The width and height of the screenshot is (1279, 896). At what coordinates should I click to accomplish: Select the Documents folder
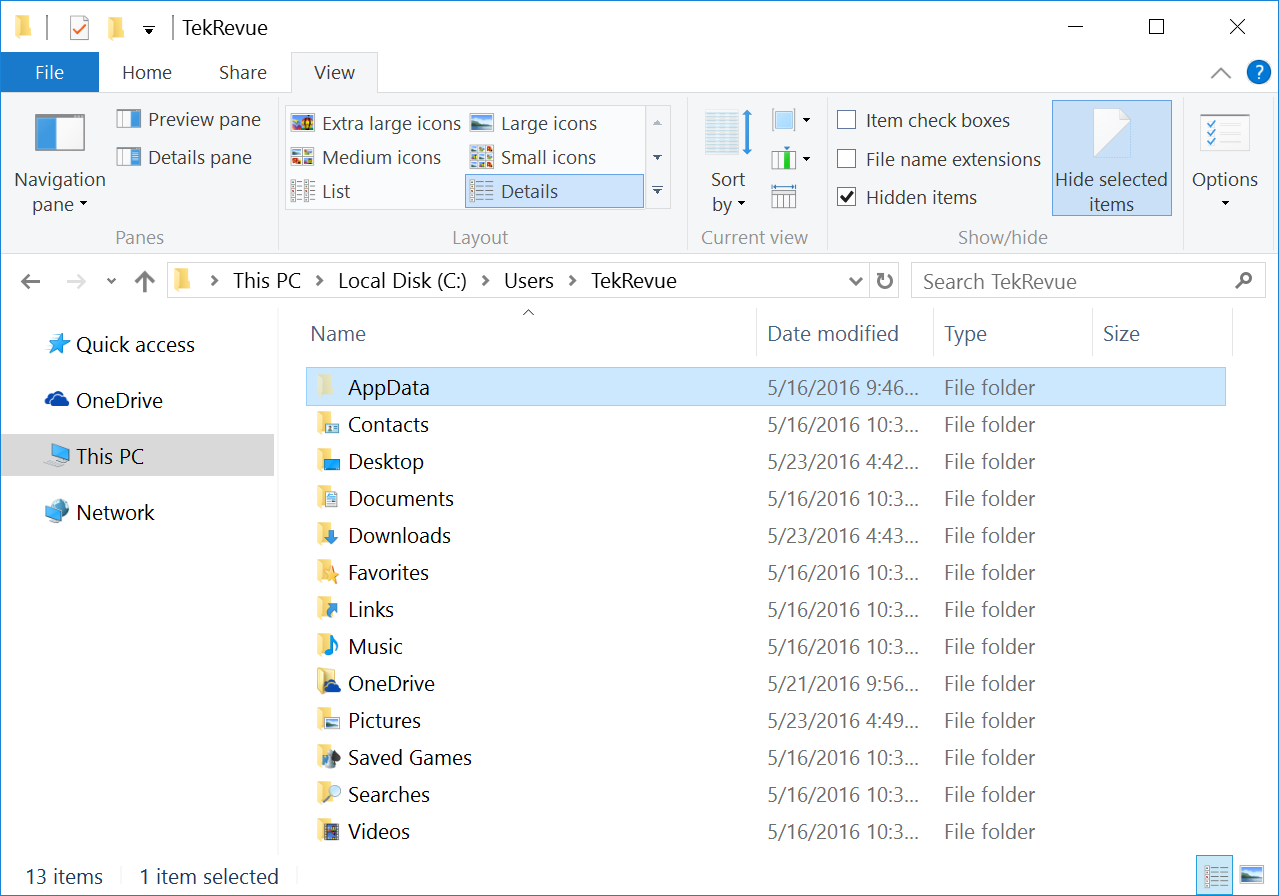(x=765, y=498)
